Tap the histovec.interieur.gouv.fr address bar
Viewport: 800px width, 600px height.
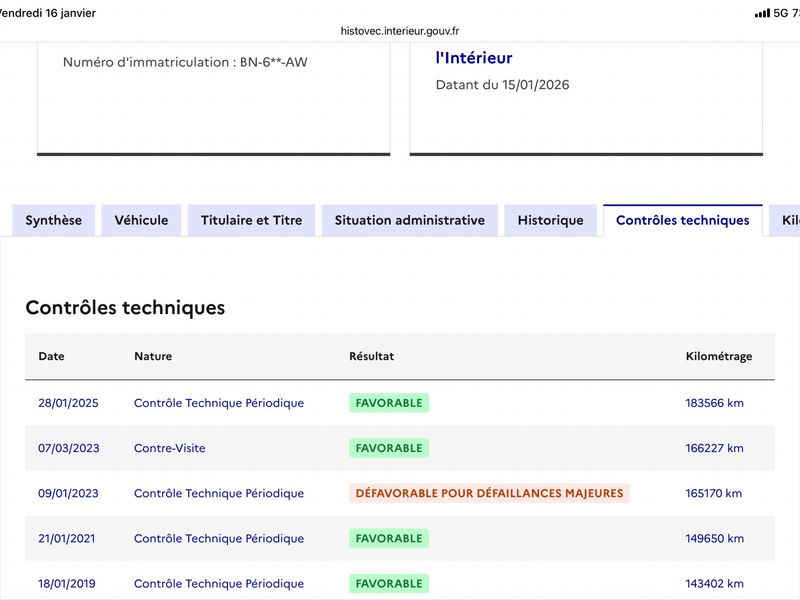(x=400, y=31)
